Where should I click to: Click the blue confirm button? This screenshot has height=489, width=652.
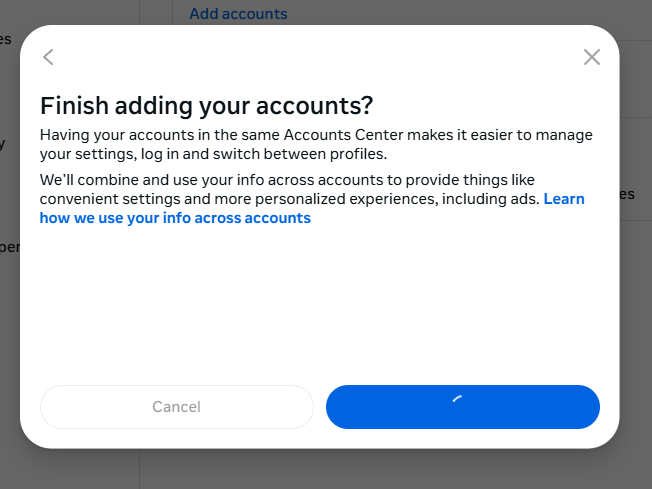click(x=520, y=407)
